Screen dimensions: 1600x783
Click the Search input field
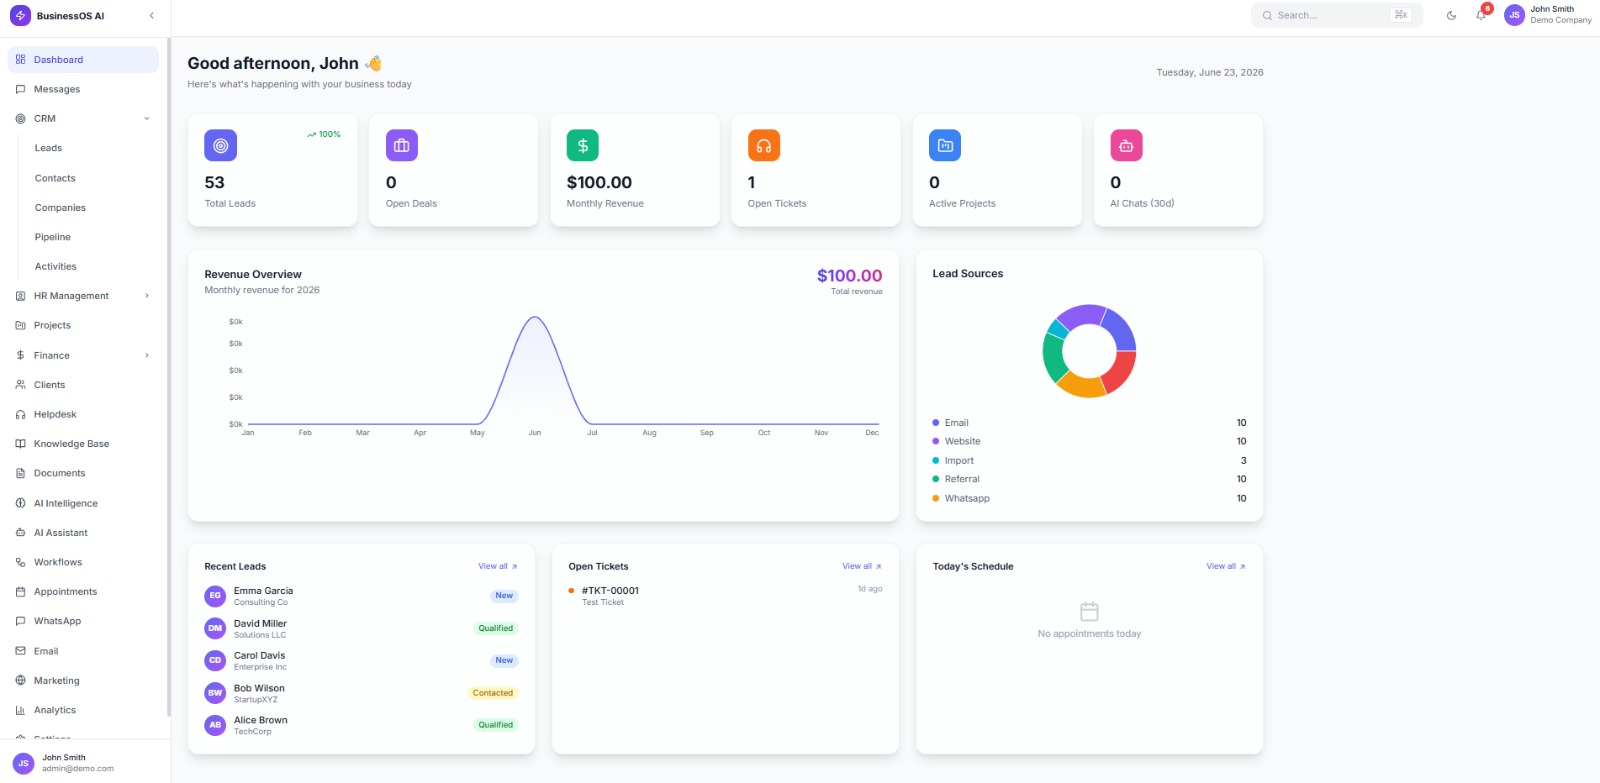pyautogui.click(x=1336, y=15)
